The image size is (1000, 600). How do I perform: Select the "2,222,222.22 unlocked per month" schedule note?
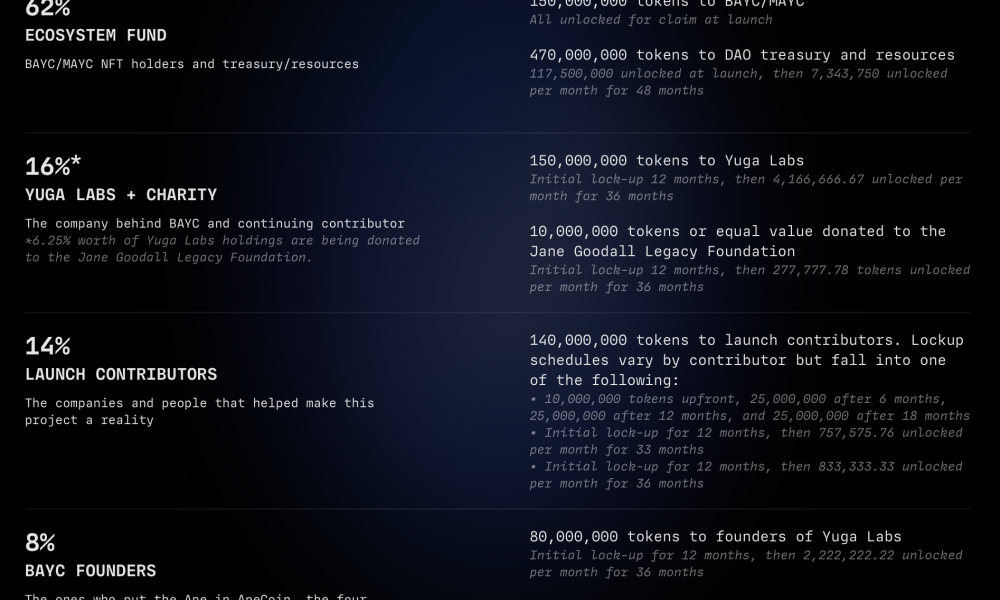pos(746,564)
